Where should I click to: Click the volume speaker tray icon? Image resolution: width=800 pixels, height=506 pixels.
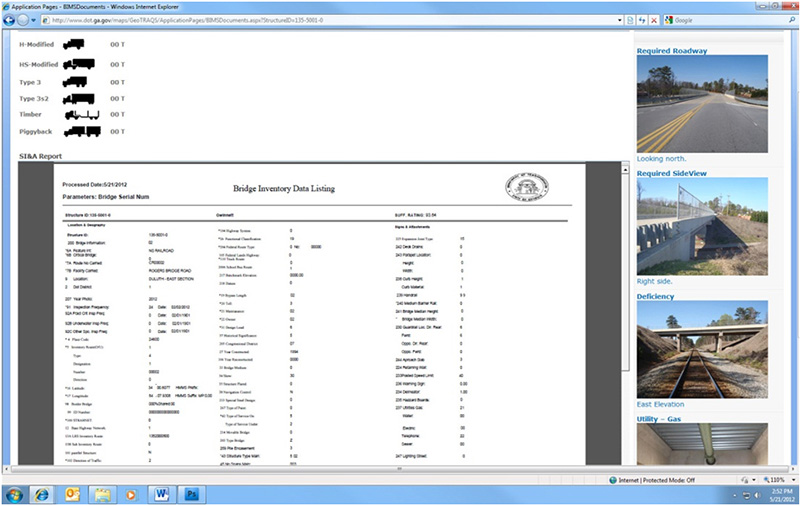pyautogui.click(x=758, y=495)
